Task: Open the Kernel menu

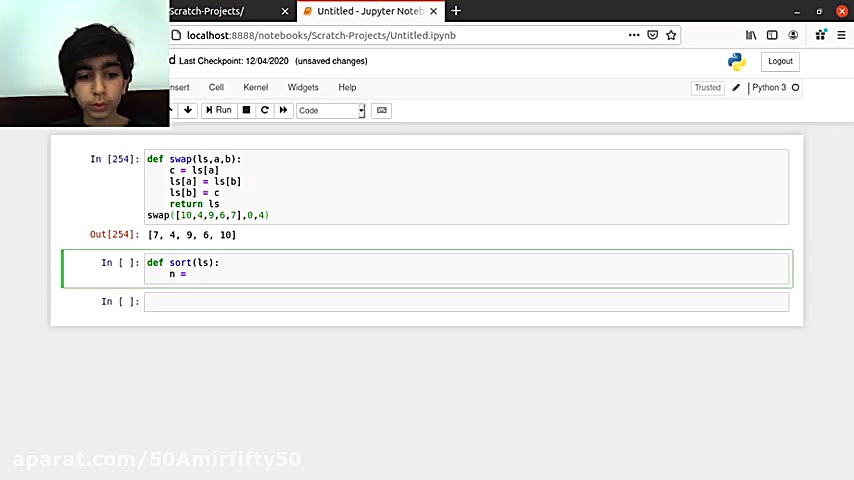Action: [255, 87]
